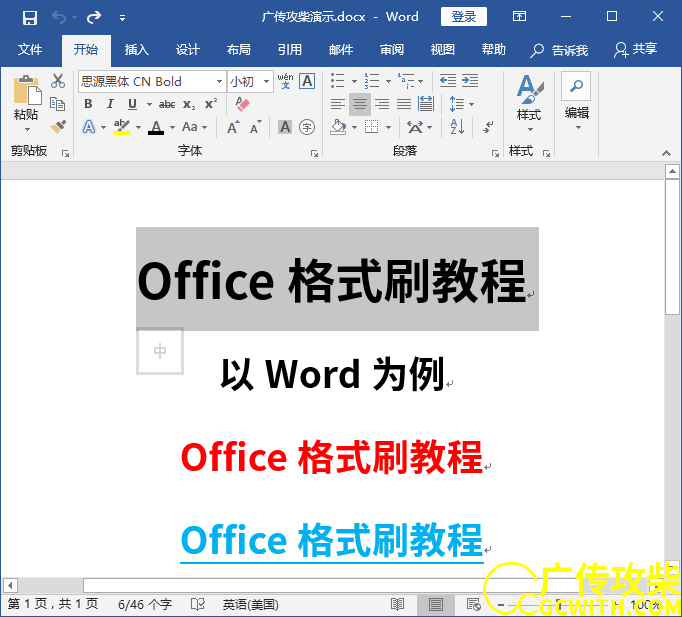
Task: Open the 文件 tab
Action: tap(30, 50)
